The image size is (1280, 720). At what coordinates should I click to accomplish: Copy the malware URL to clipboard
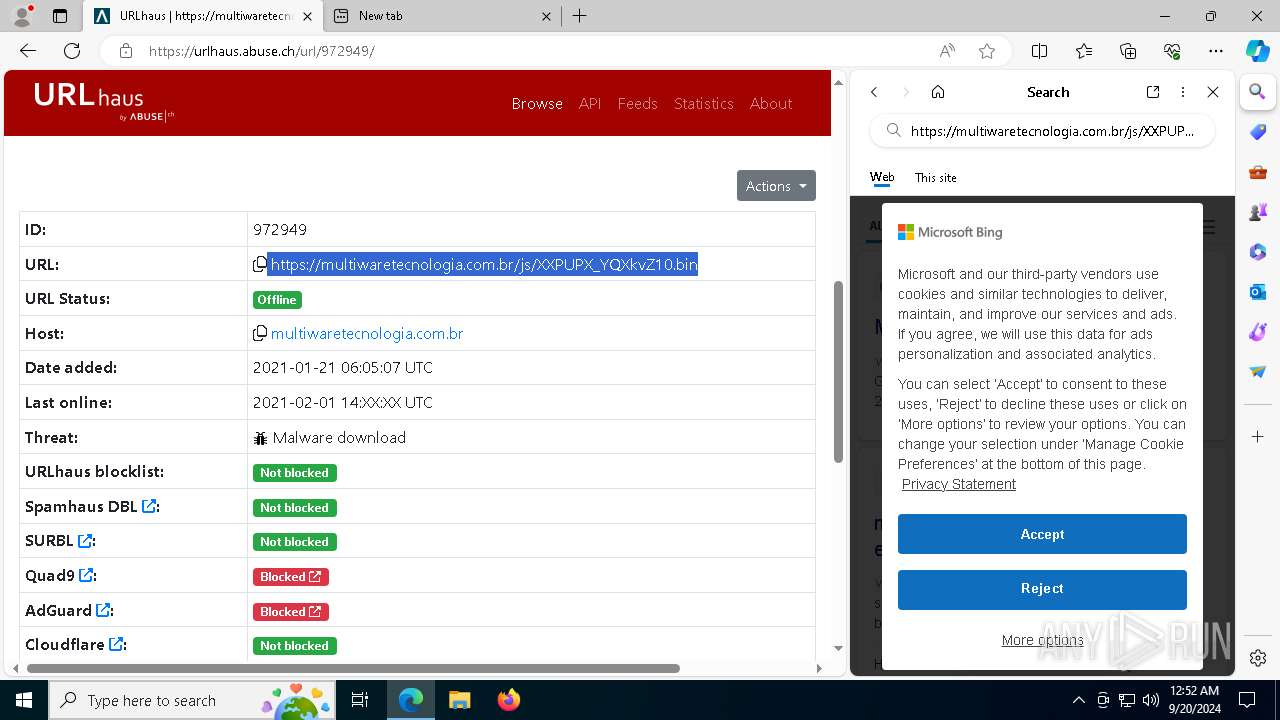pos(260,264)
